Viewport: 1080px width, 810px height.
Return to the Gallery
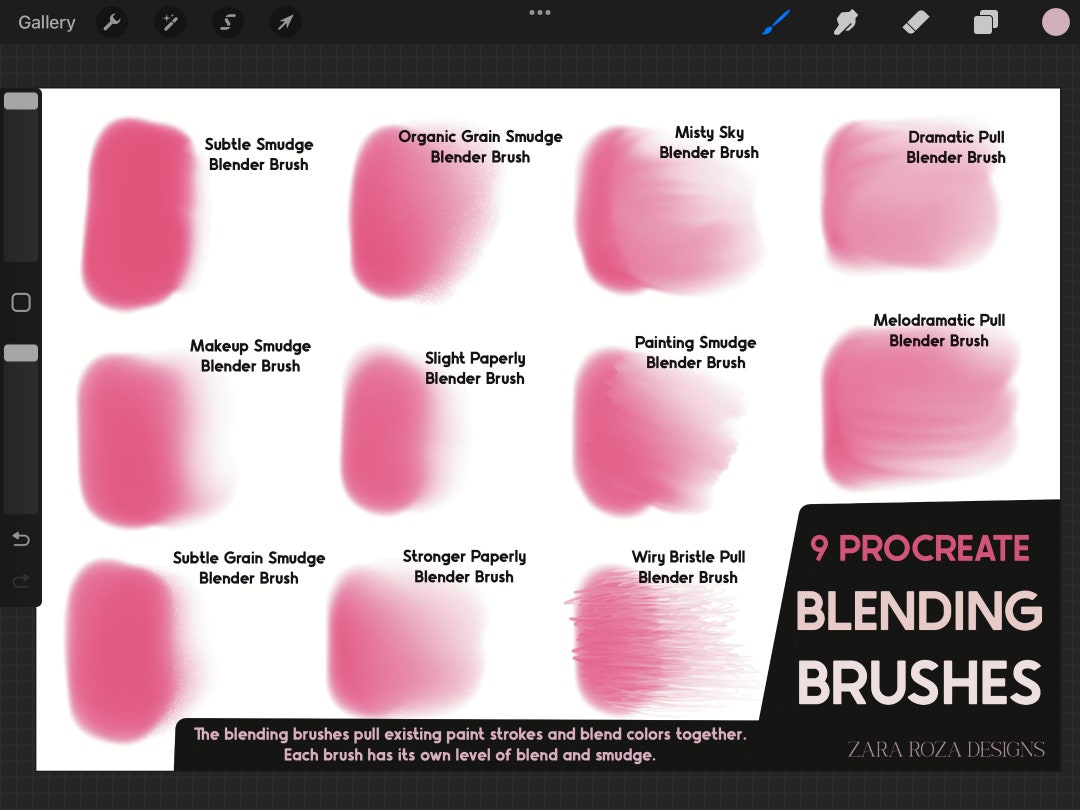pyautogui.click(x=46, y=21)
